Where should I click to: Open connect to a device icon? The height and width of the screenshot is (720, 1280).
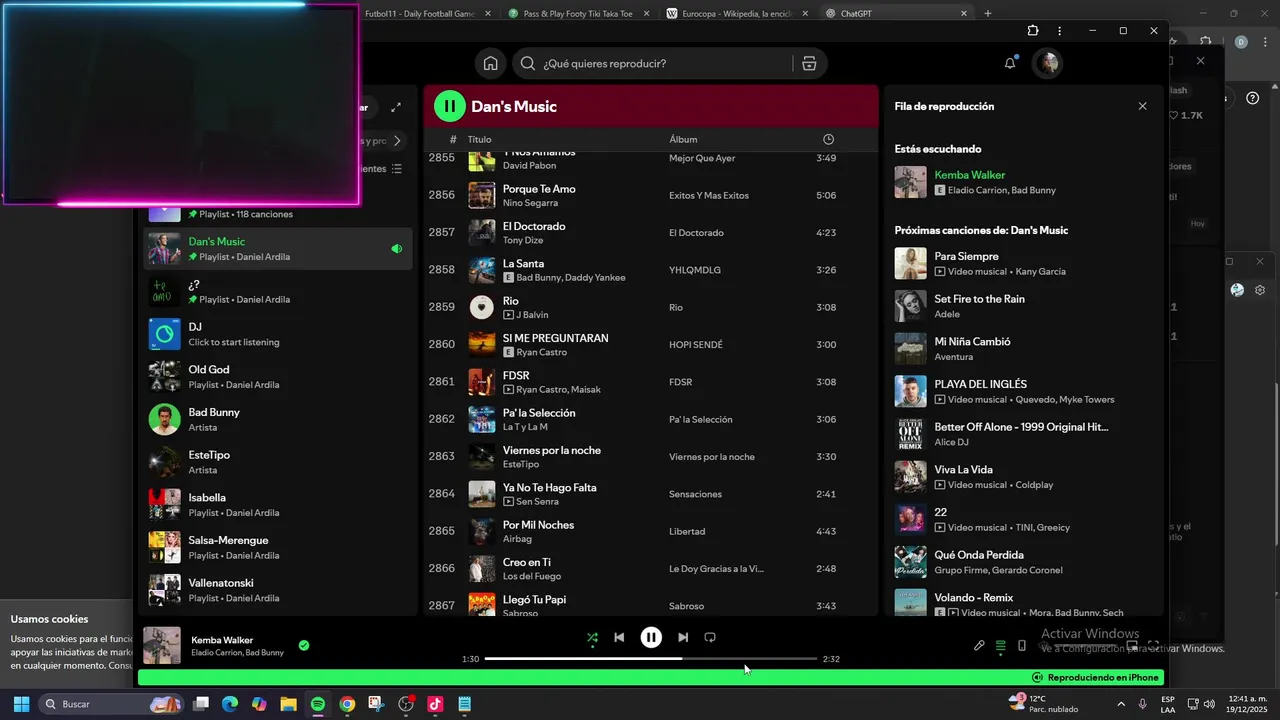(x=1021, y=646)
